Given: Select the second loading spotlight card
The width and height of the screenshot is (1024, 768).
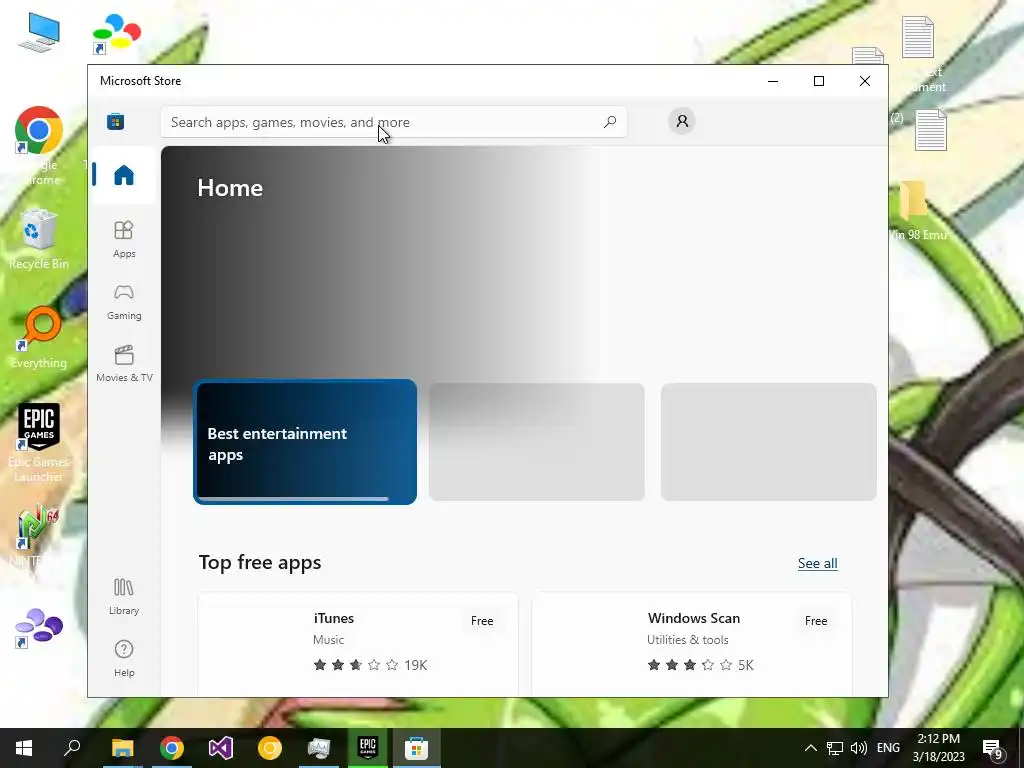Looking at the screenshot, I should pos(537,442).
